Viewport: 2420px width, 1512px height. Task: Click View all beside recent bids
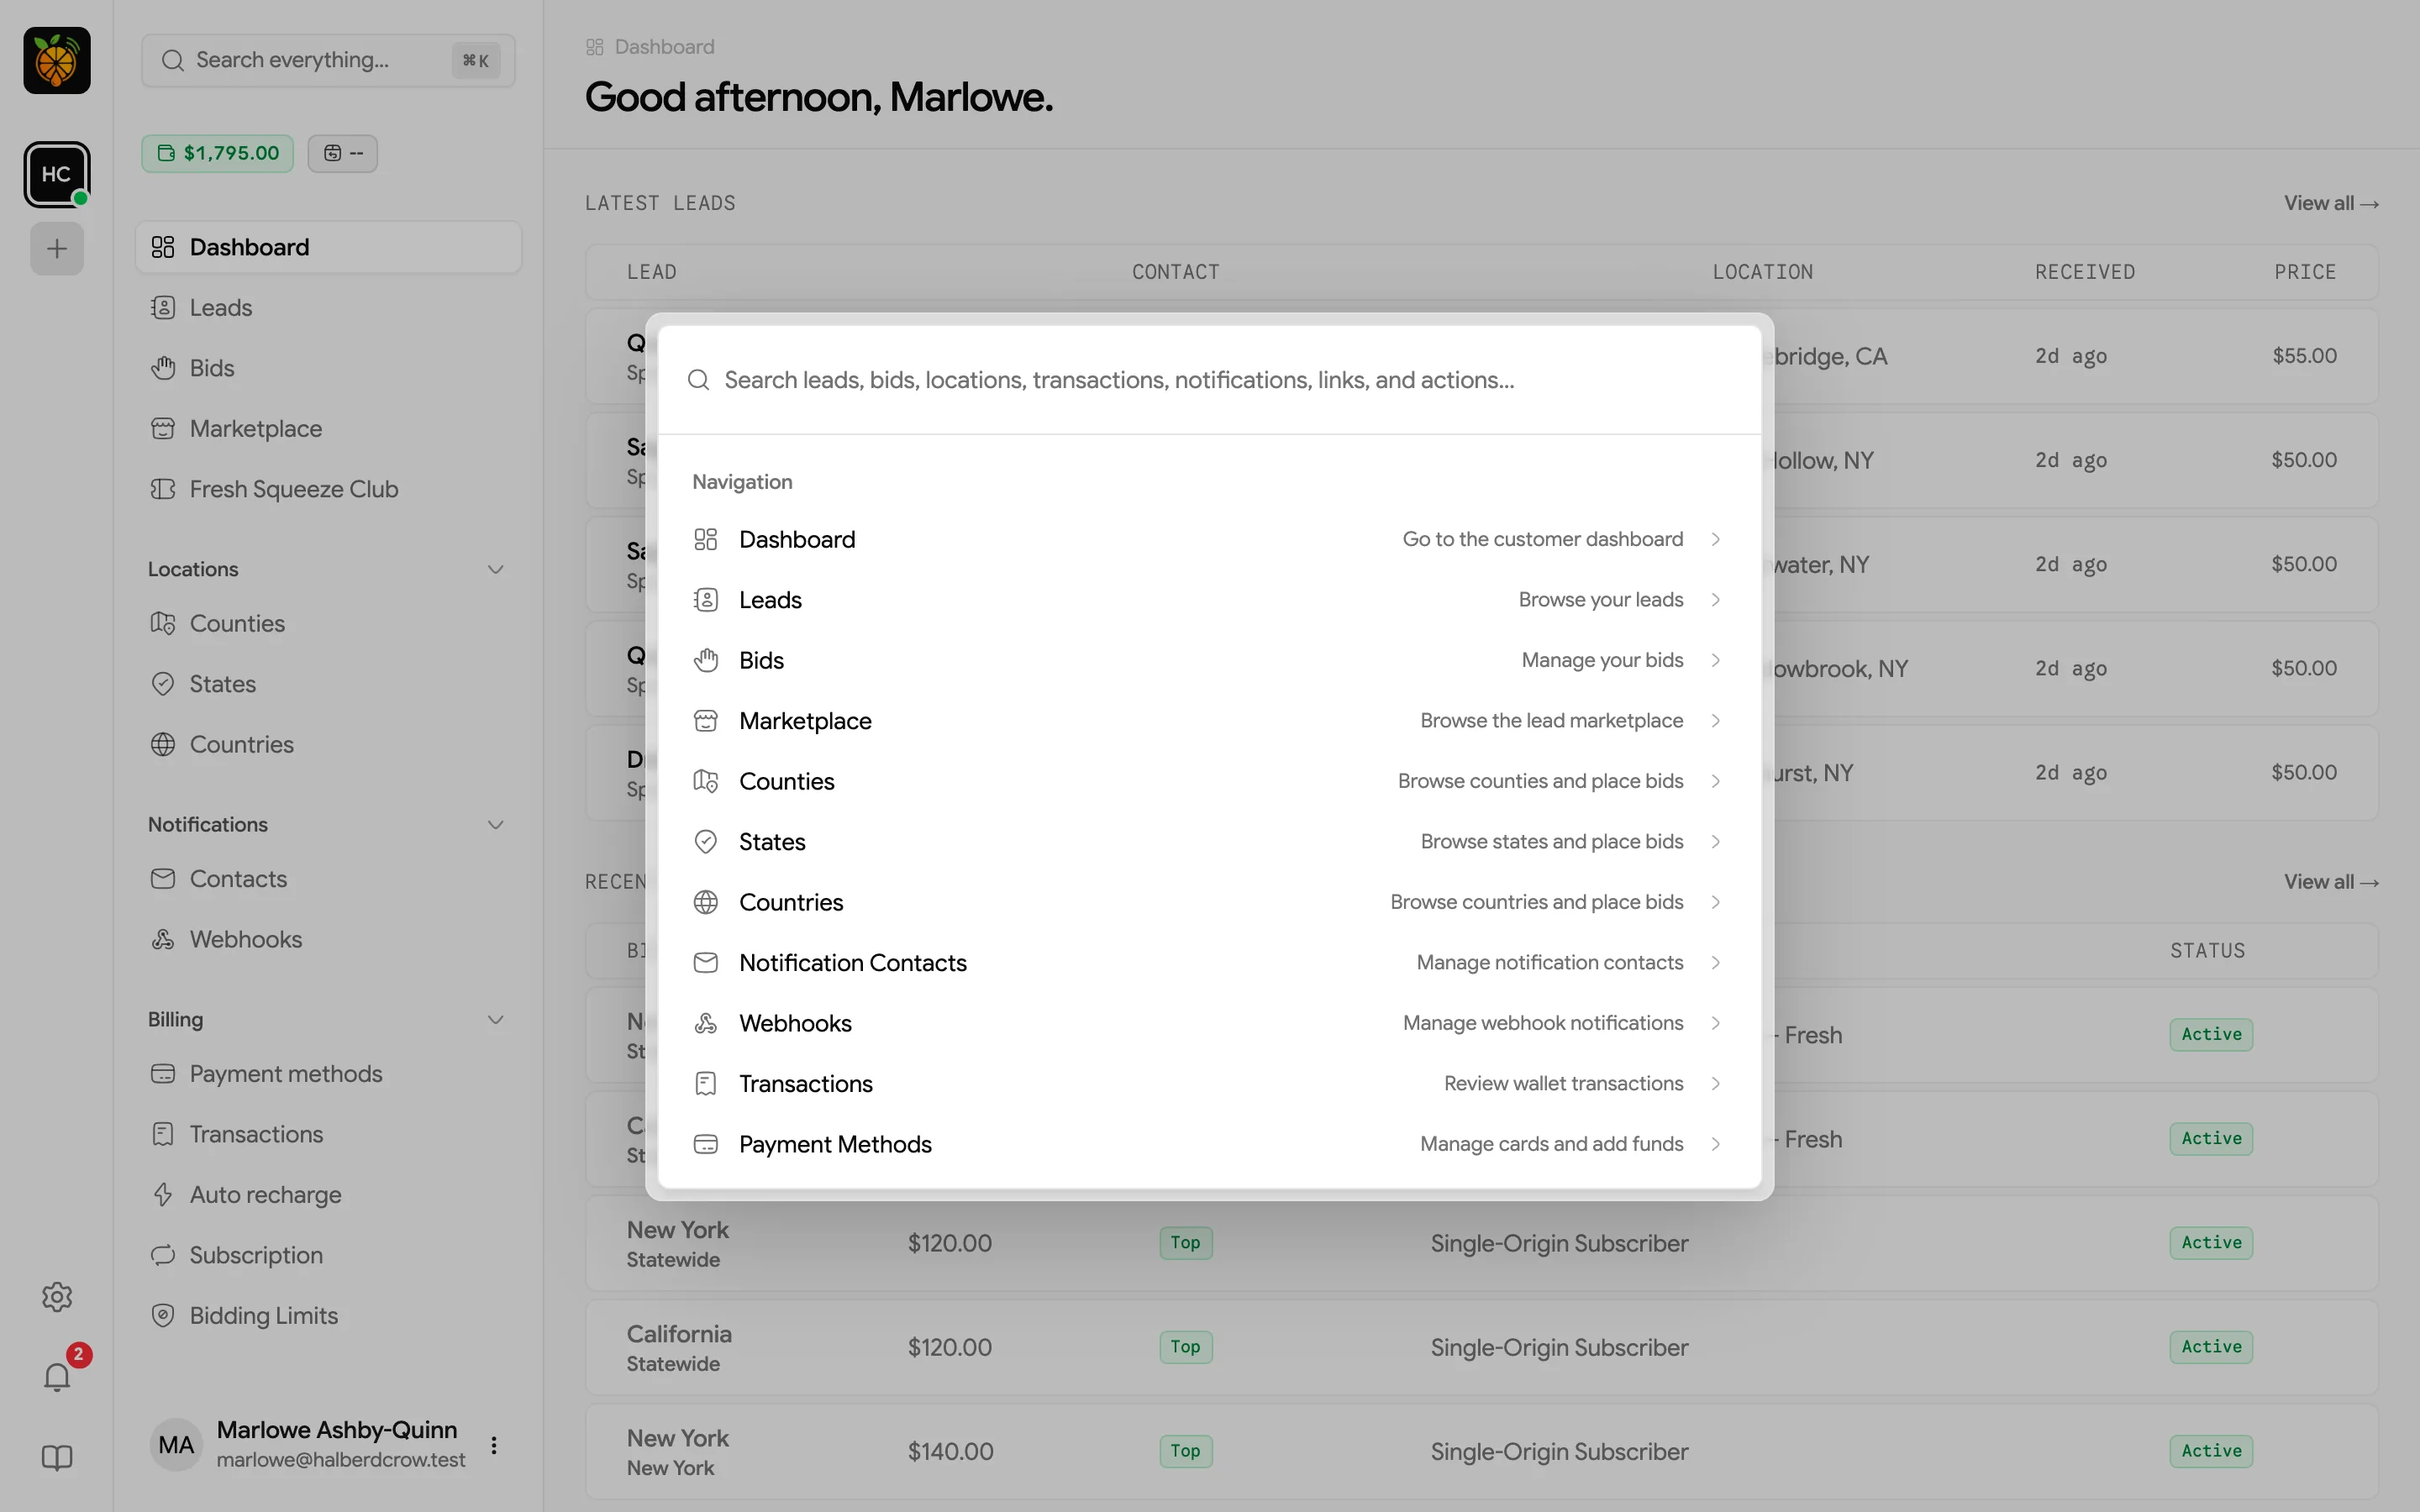pyautogui.click(x=2331, y=882)
